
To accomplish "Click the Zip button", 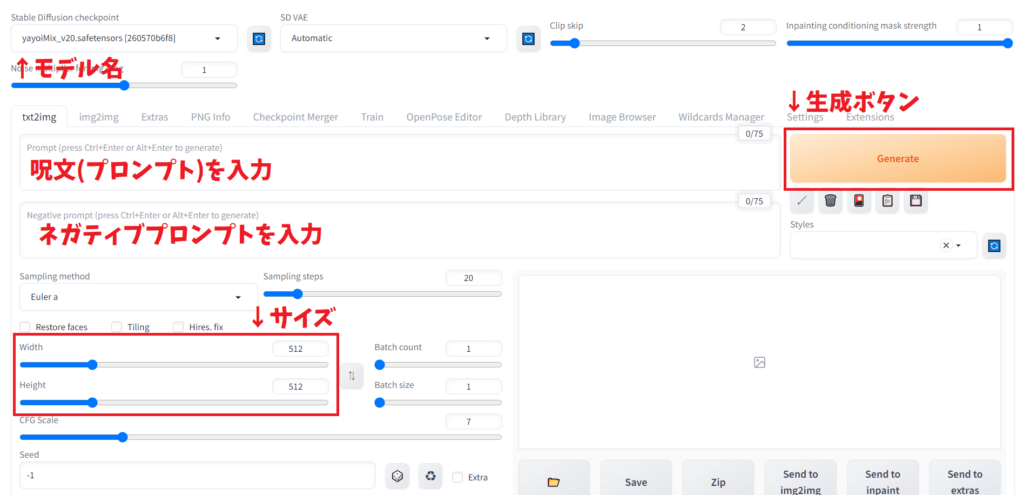I will 718,482.
